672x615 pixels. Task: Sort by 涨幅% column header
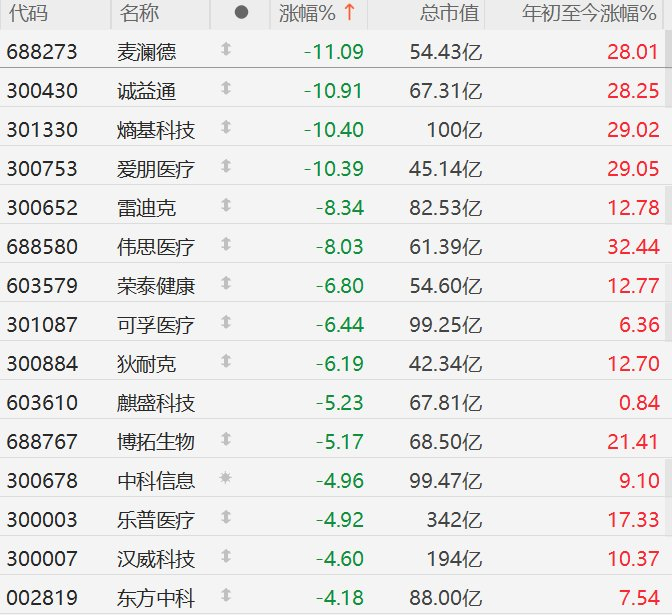click(318, 14)
